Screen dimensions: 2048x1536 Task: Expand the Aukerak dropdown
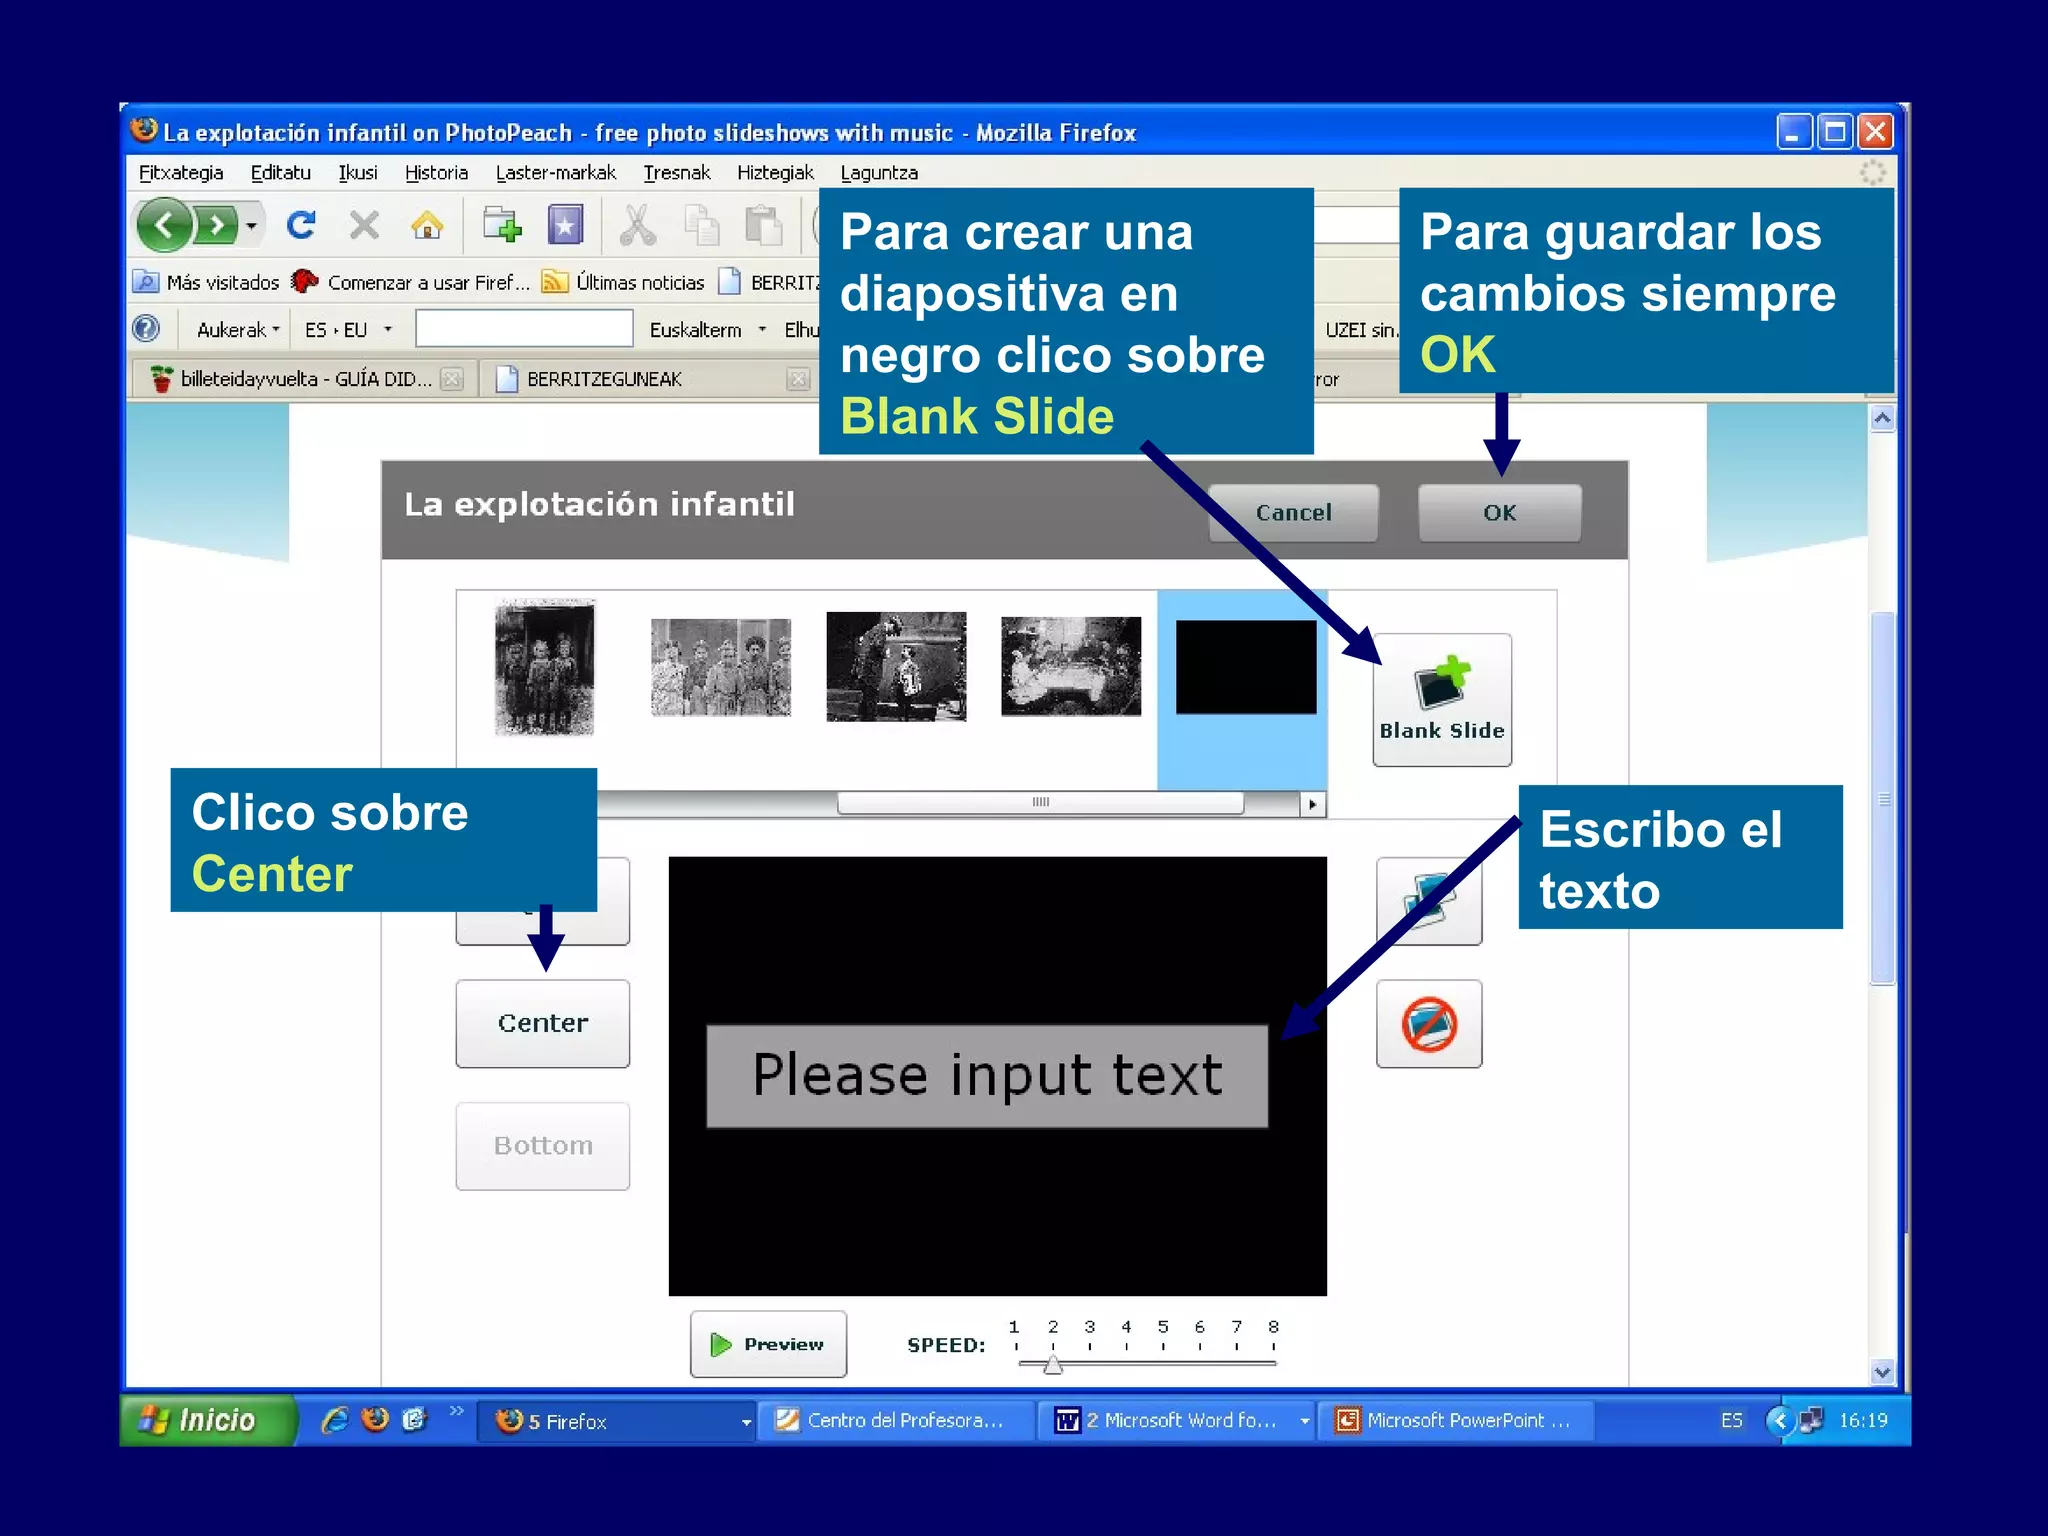(x=237, y=329)
